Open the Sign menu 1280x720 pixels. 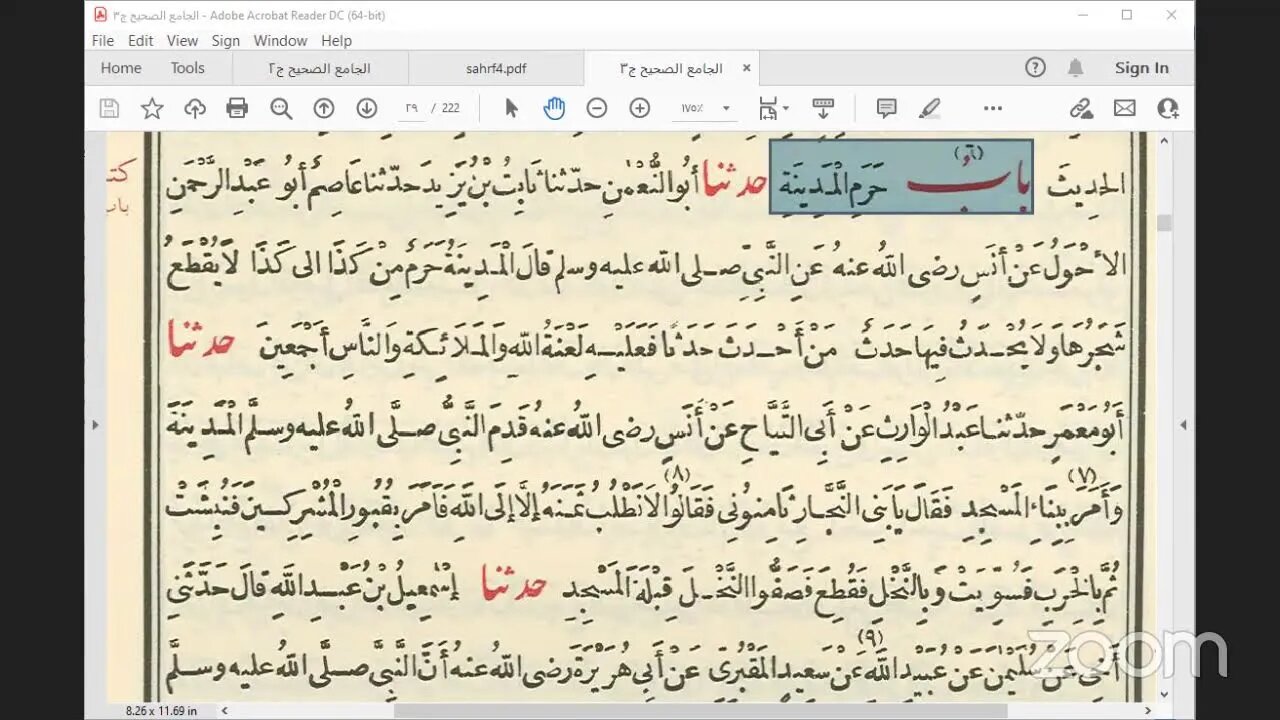(x=226, y=41)
